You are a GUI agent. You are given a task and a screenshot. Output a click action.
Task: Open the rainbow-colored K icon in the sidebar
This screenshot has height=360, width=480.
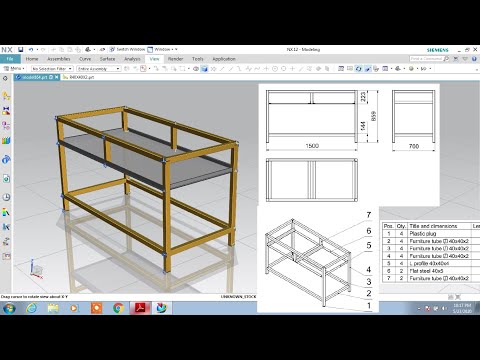pos(6,212)
